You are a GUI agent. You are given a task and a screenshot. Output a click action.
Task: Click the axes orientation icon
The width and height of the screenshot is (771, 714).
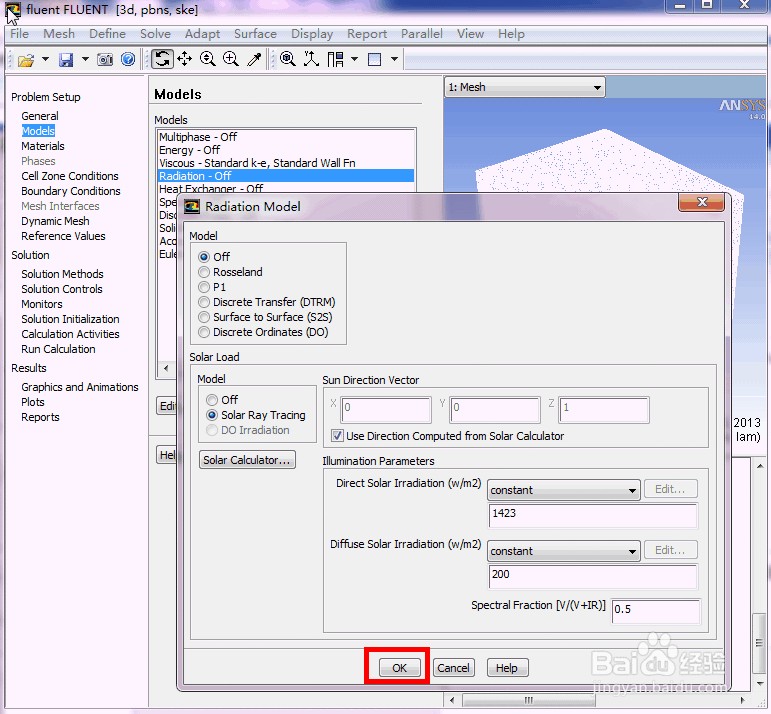(311, 59)
